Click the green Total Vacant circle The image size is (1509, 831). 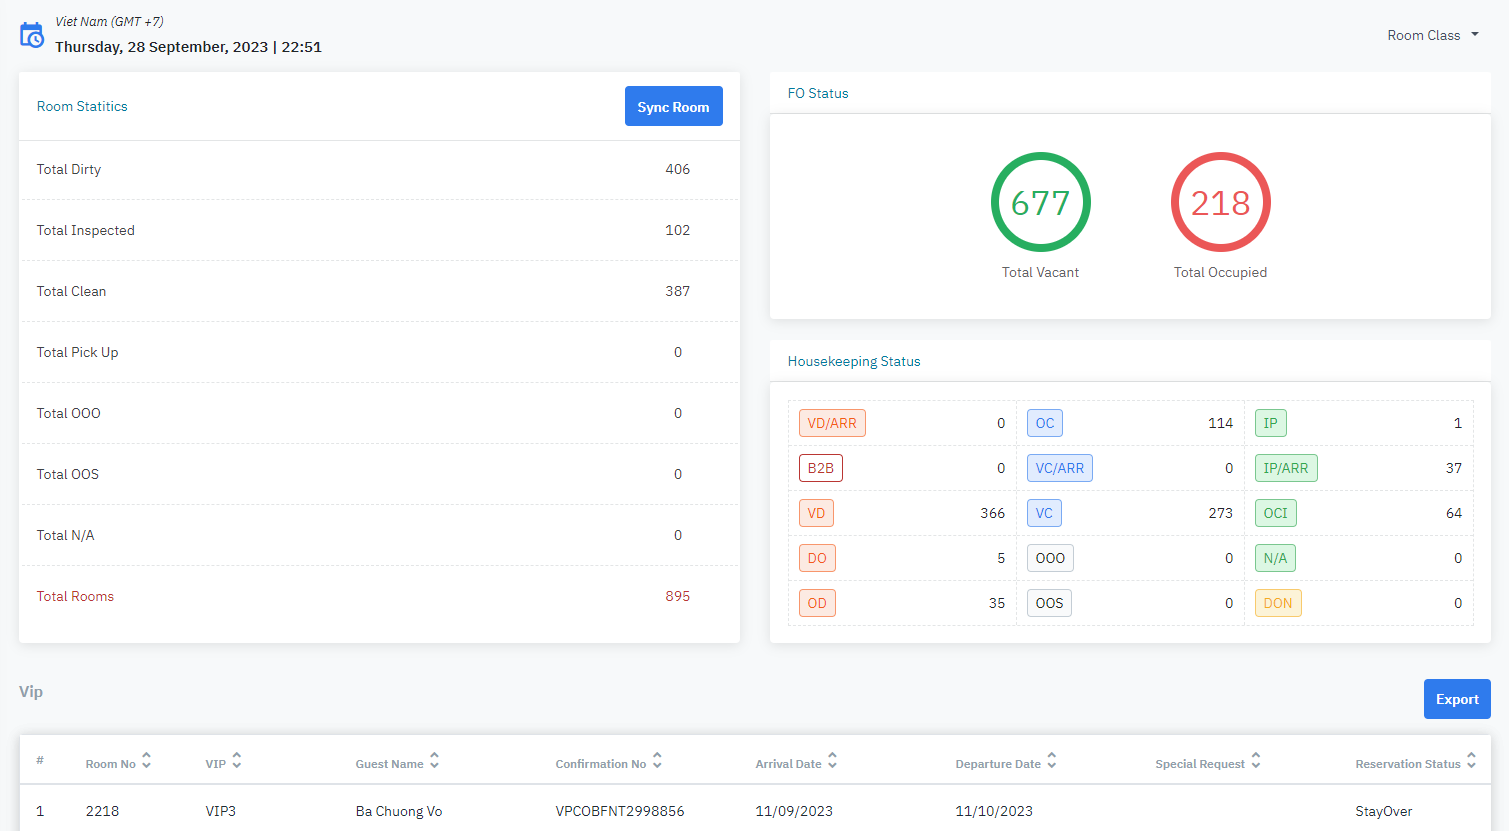click(x=1040, y=202)
